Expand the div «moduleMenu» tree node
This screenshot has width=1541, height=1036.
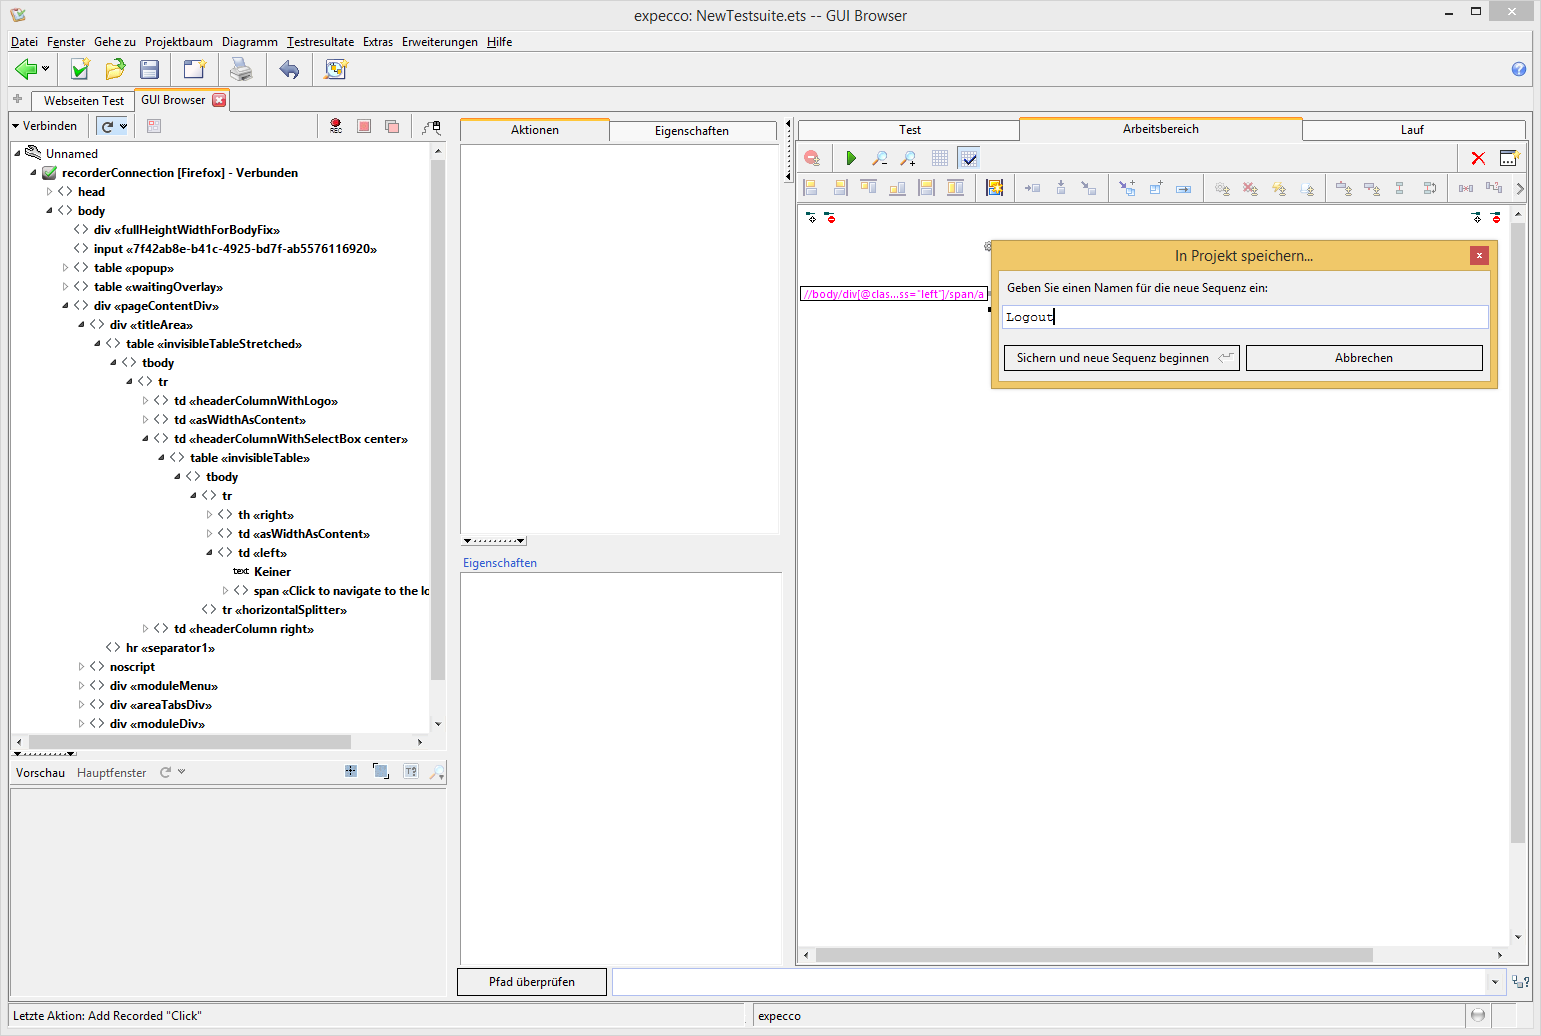(x=82, y=686)
